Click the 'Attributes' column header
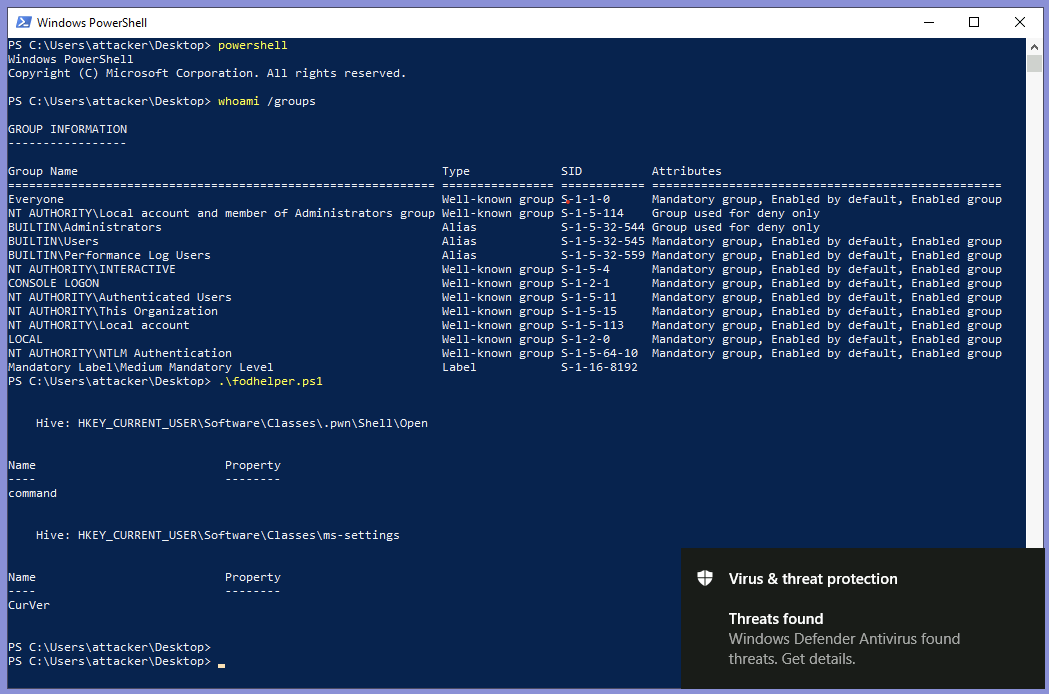The image size is (1049, 694). coord(686,171)
